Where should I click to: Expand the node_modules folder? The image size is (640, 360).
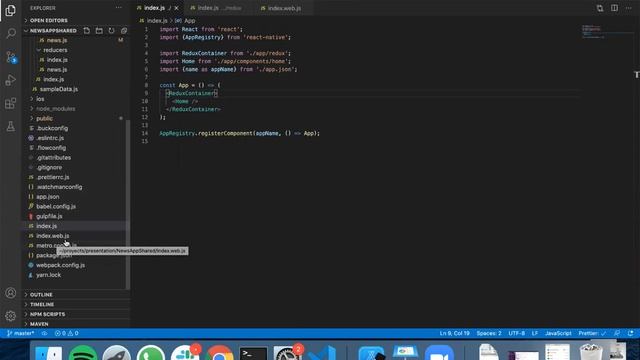56,109
